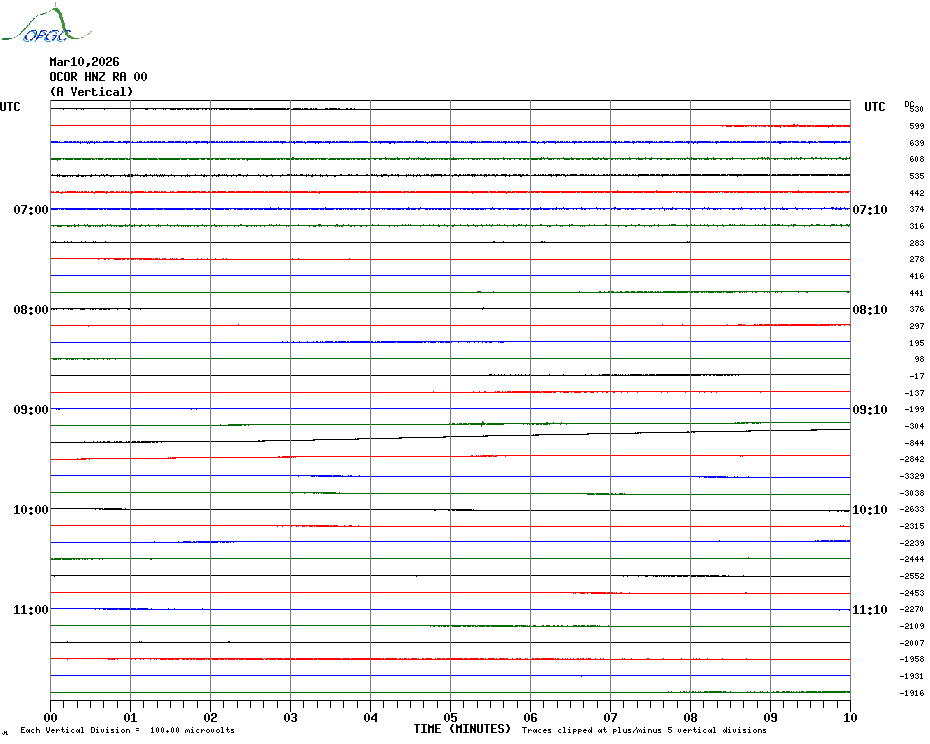This screenshot has height=744, width=930.
Task: Click the 05 minute tick label
Action: [x=450, y=717]
